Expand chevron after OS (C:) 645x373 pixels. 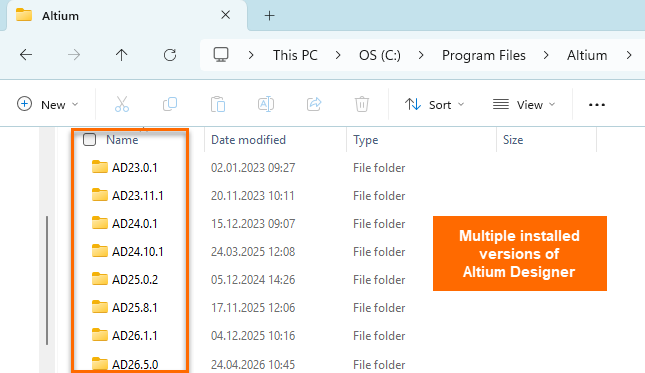click(421, 55)
